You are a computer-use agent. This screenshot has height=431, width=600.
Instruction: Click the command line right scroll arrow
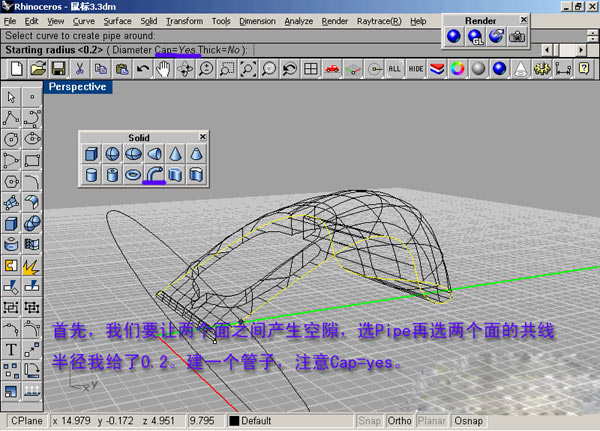581,50
